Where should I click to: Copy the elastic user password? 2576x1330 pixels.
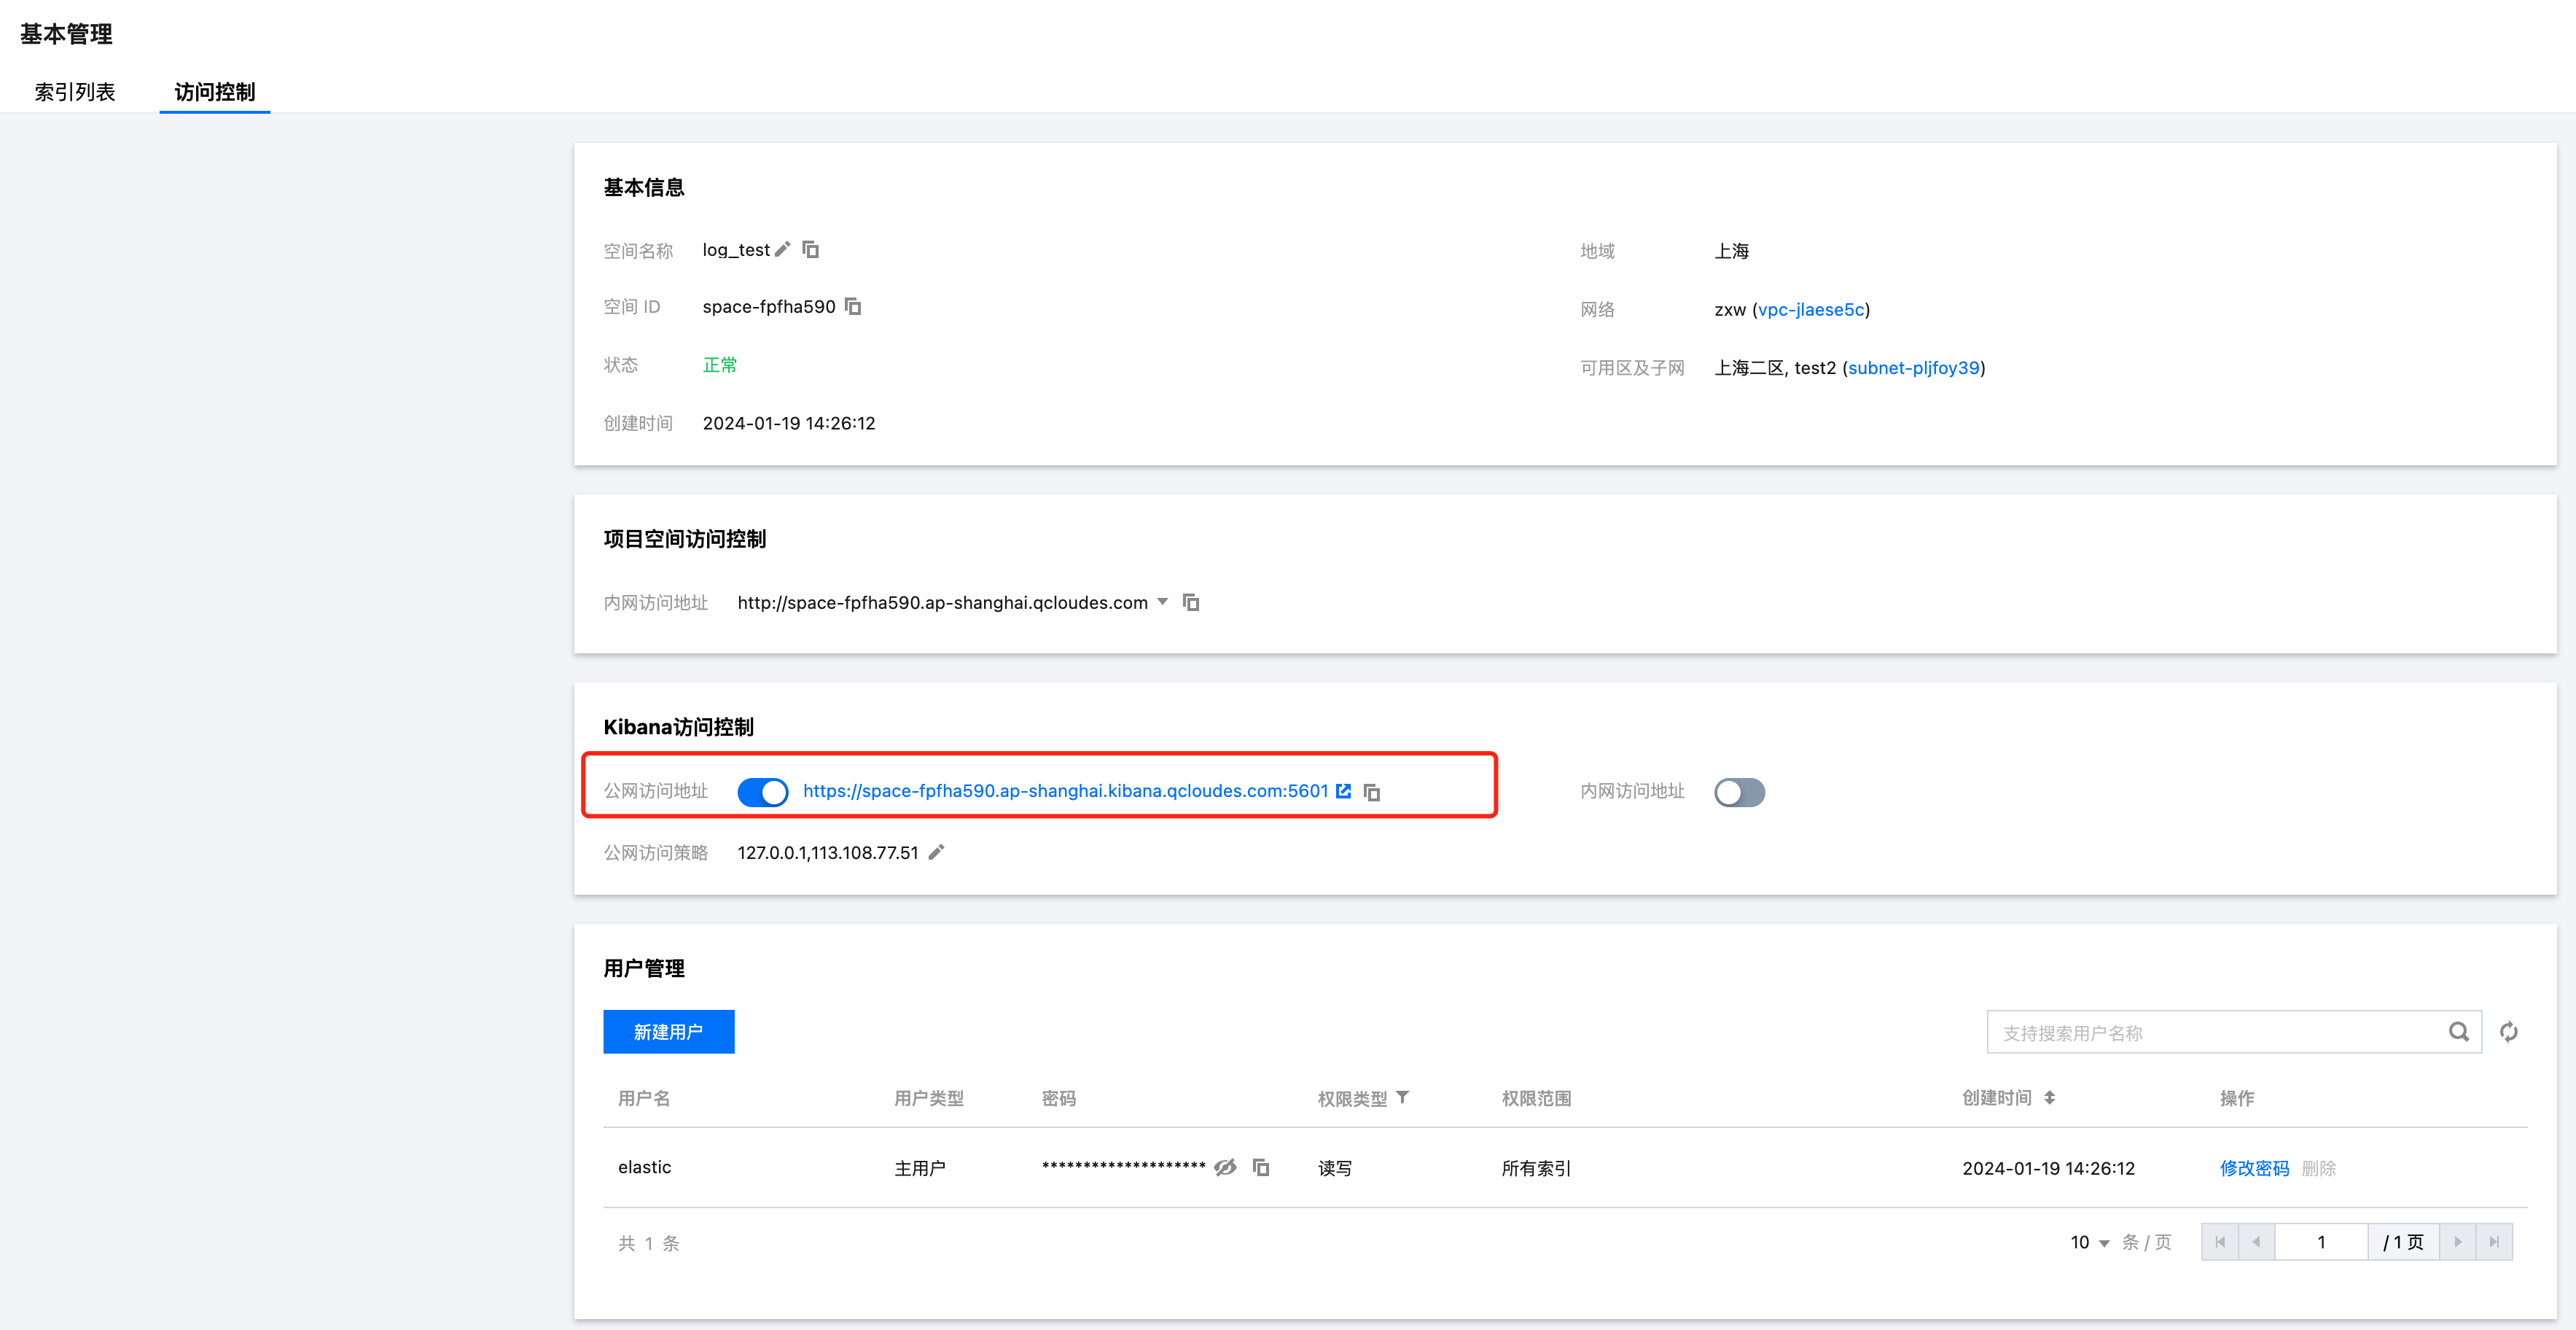click(x=1261, y=1167)
